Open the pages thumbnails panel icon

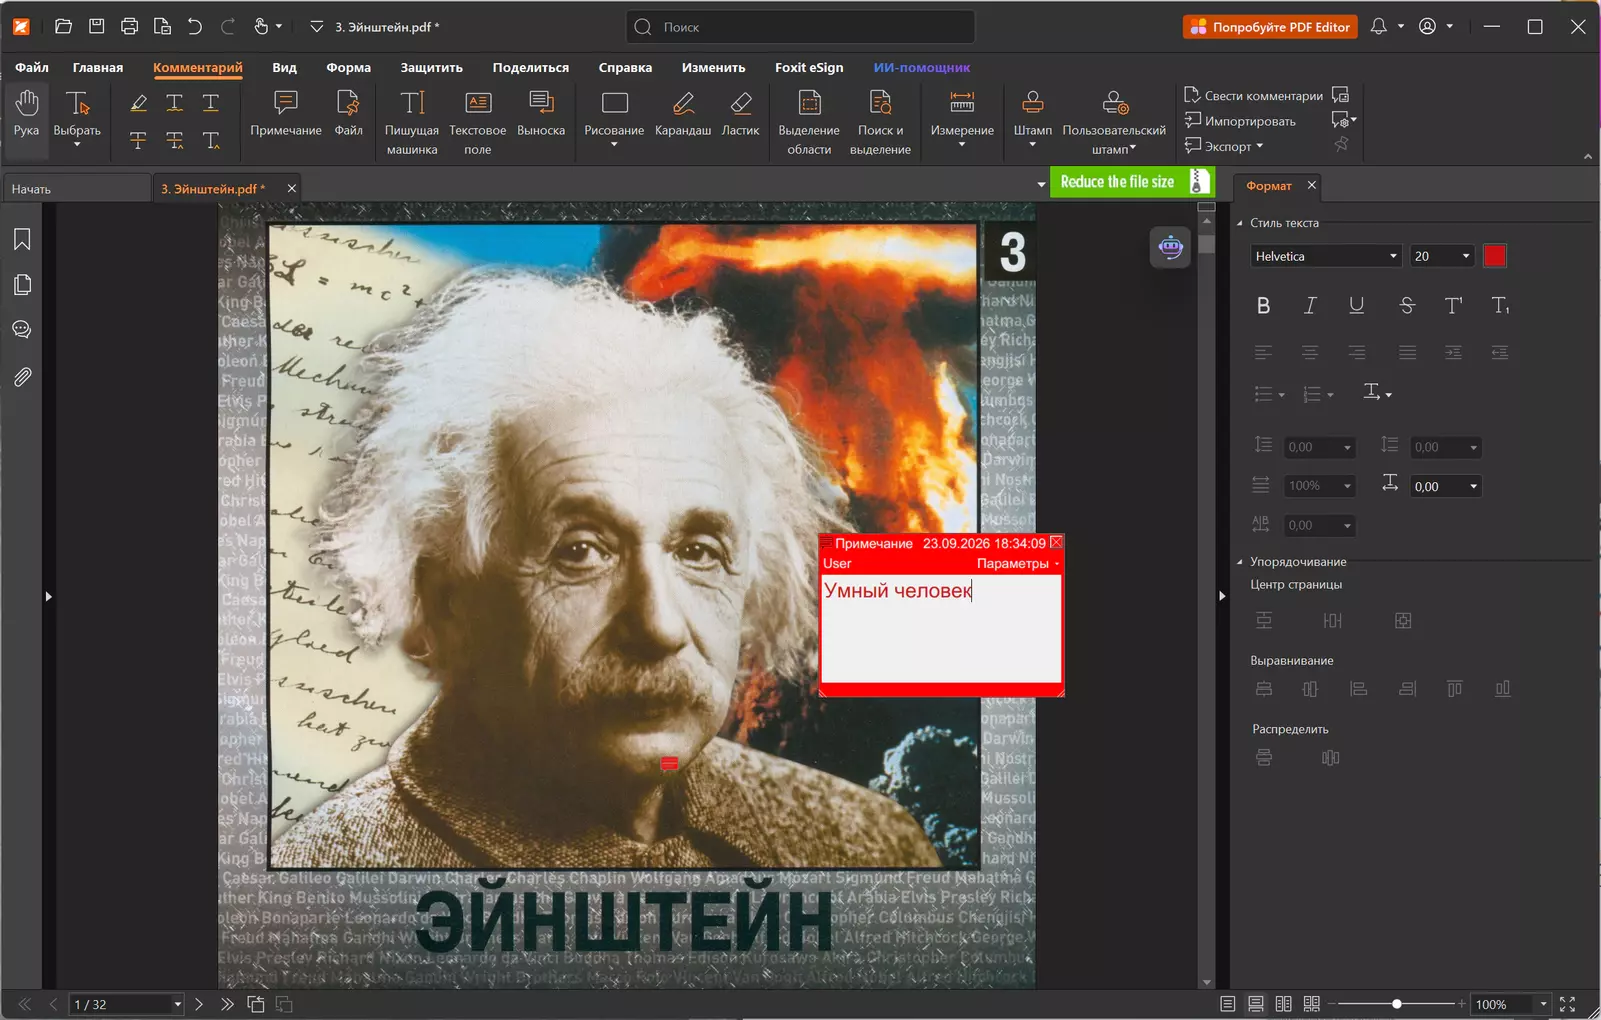(x=22, y=285)
